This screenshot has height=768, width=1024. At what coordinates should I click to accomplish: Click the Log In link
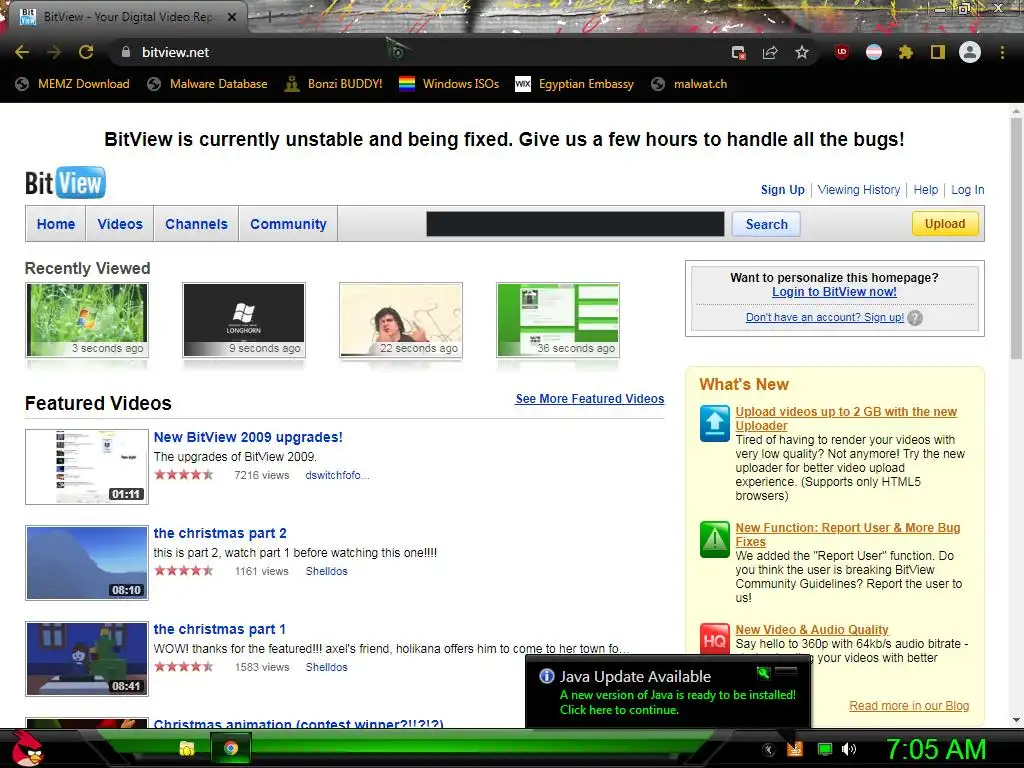coord(967,190)
